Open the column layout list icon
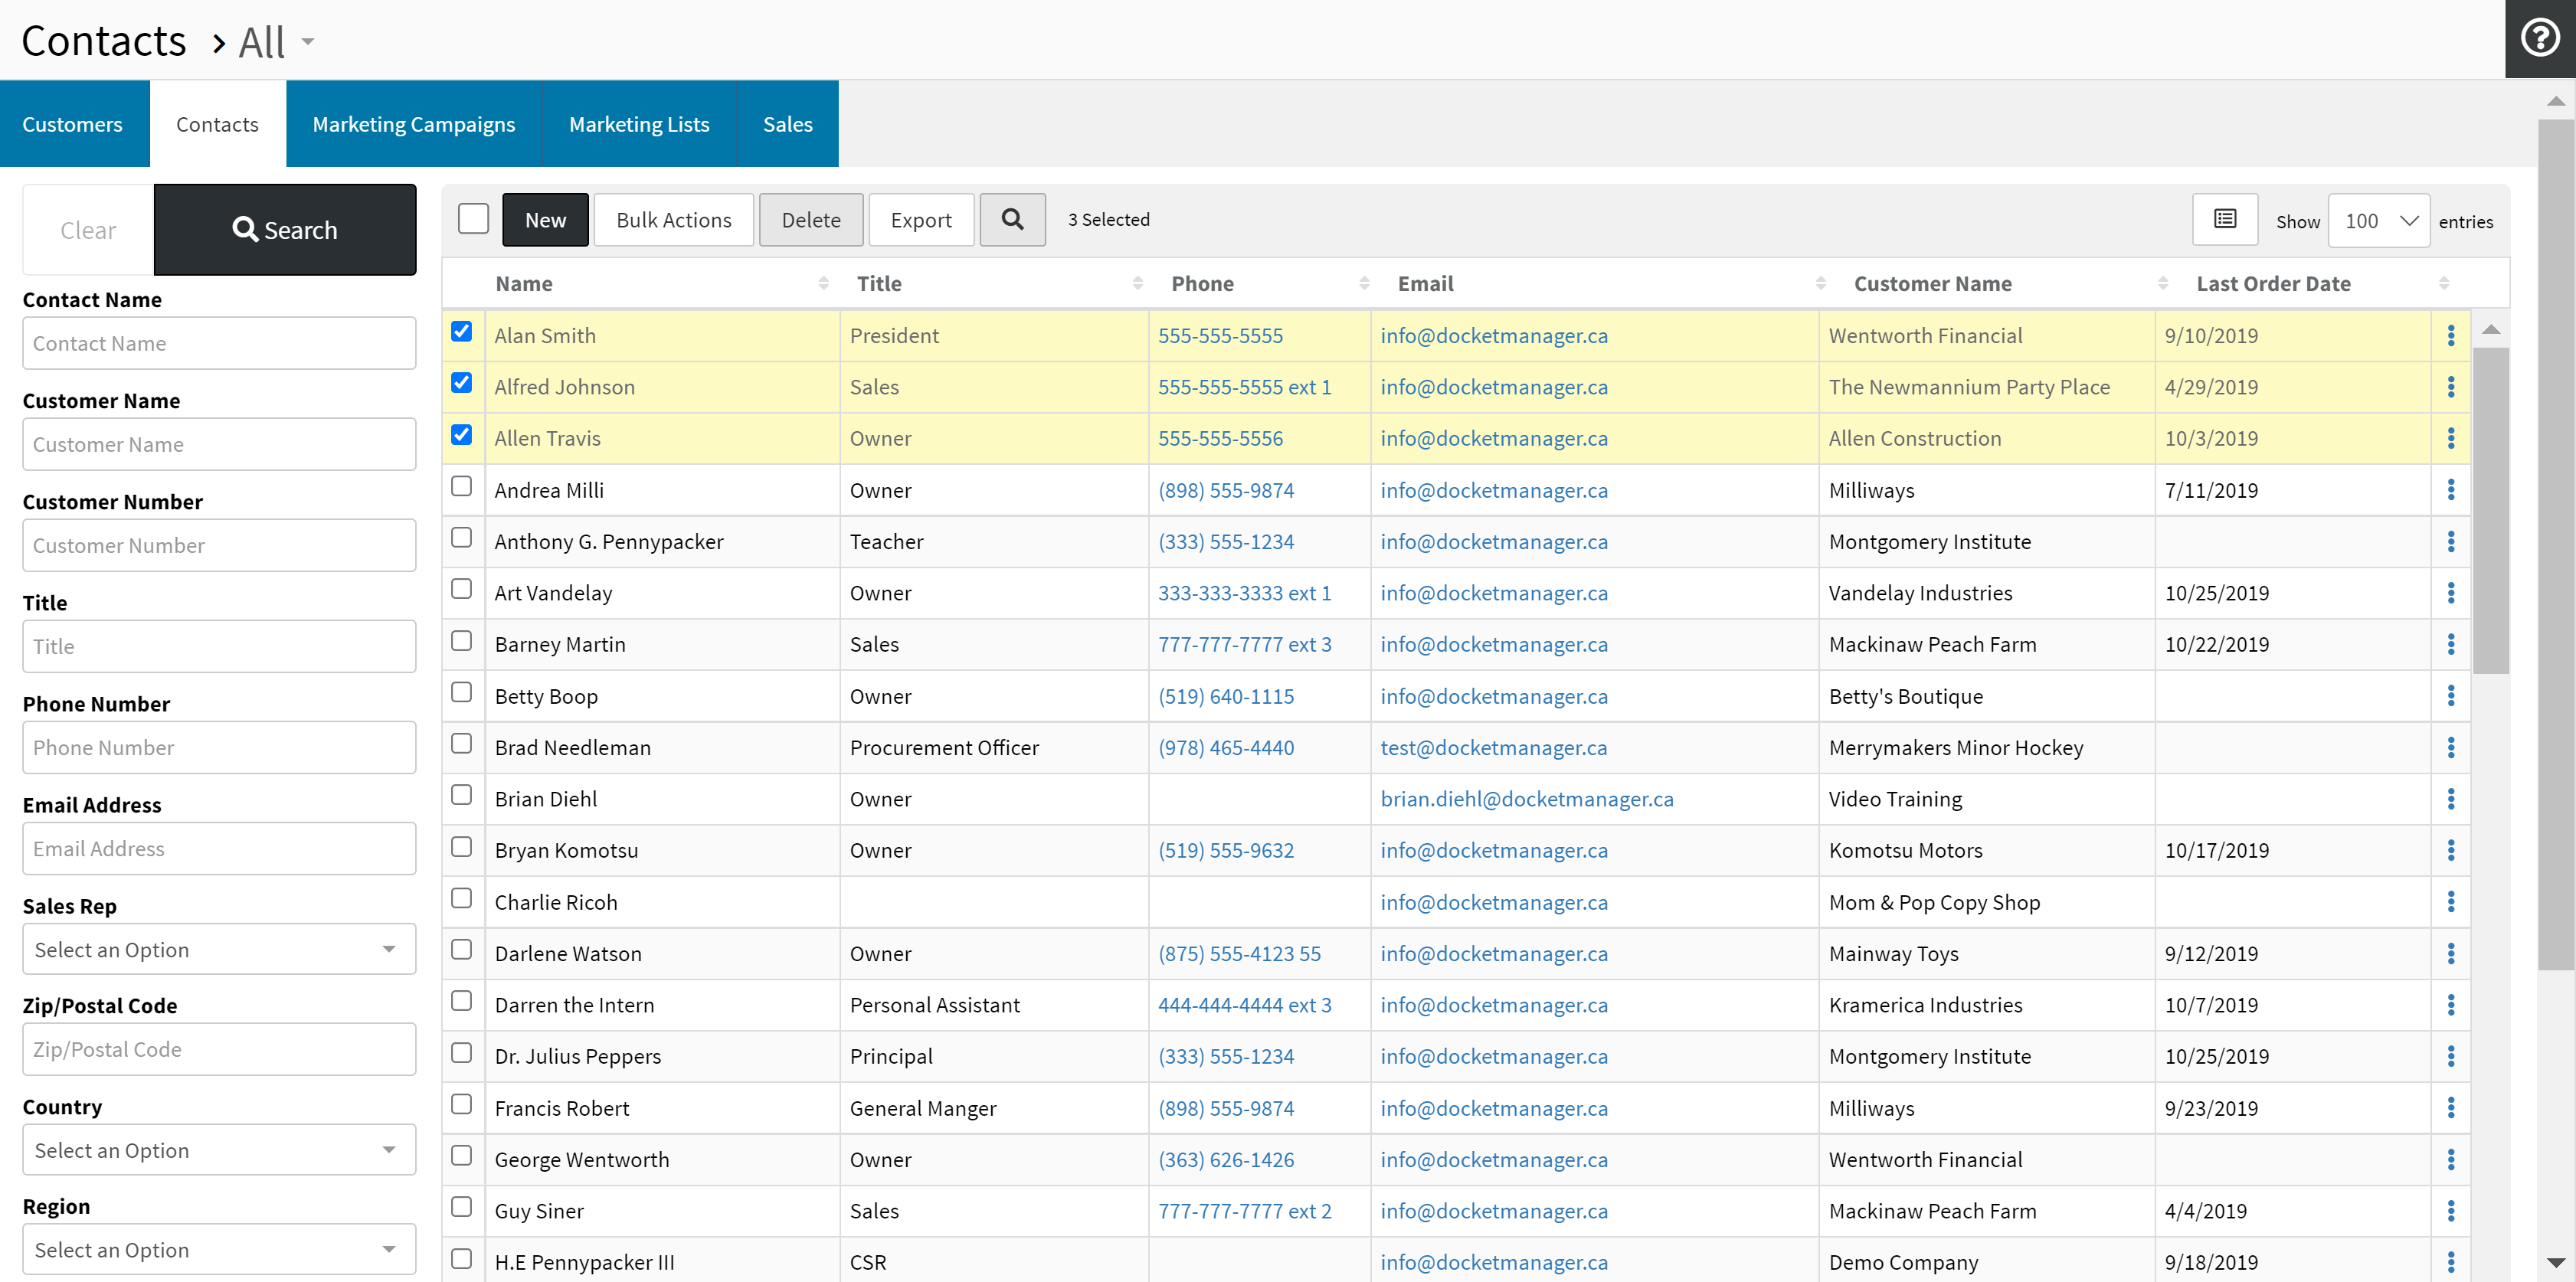This screenshot has height=1282, width=2576. click(x=2224, y=219)
